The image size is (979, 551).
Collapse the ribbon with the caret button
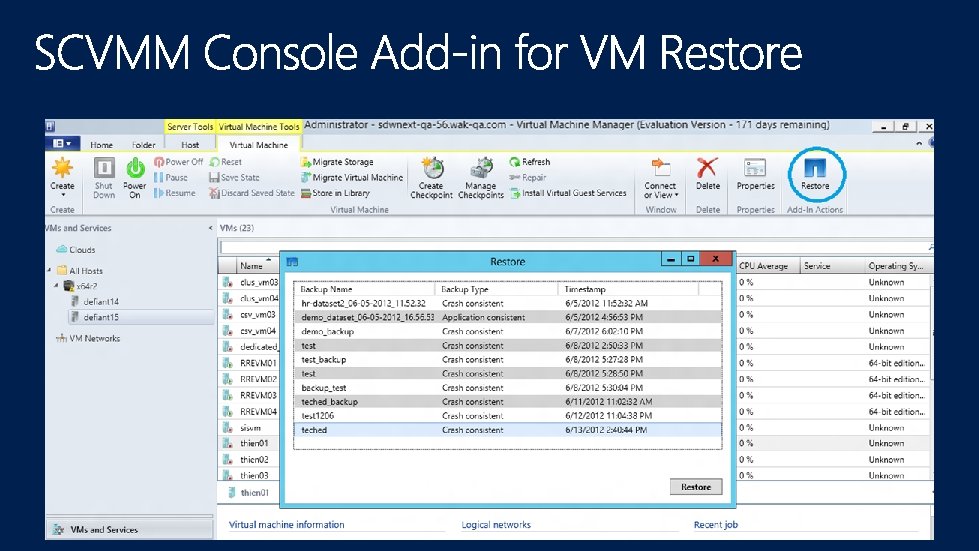click(x=918, y=144)
